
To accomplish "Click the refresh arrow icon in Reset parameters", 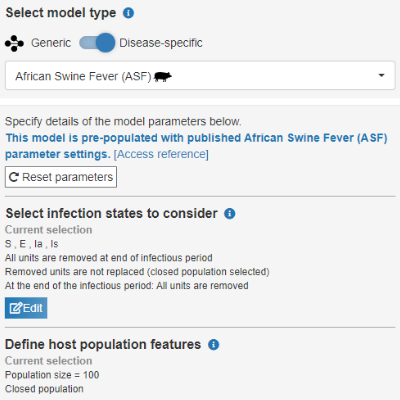I will [x=13, y=177].
